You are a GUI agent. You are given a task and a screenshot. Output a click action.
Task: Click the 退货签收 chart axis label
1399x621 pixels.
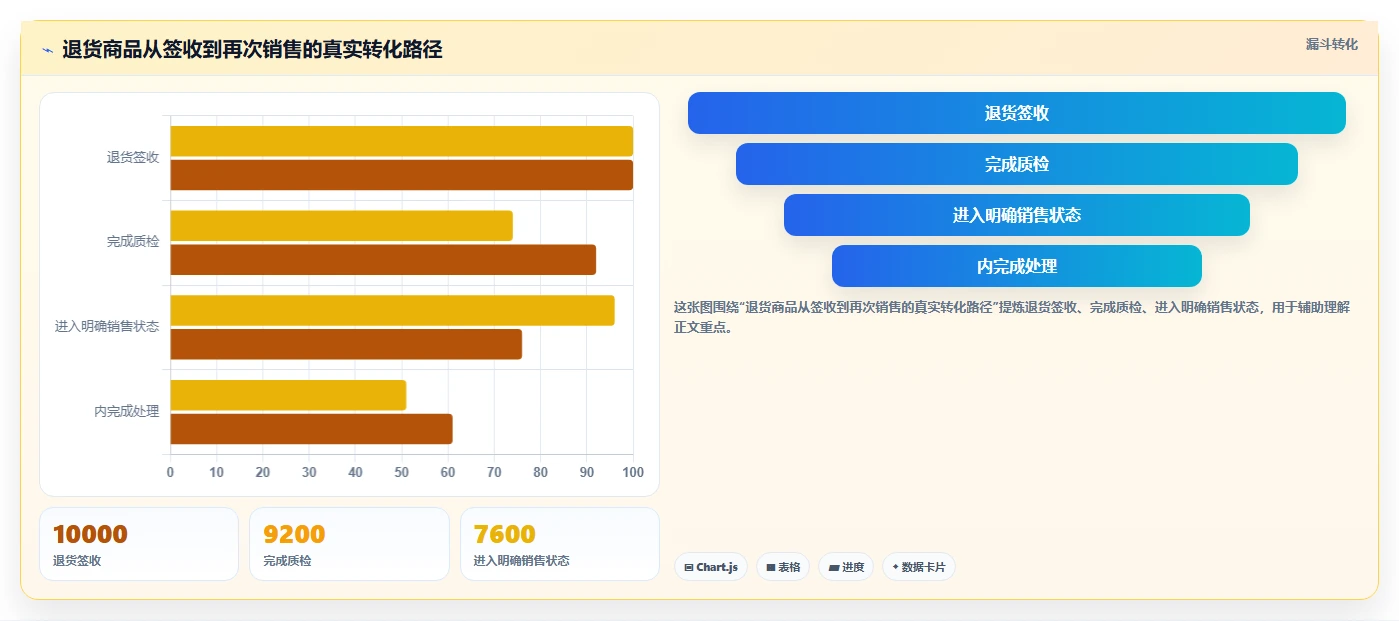point(133,157)
